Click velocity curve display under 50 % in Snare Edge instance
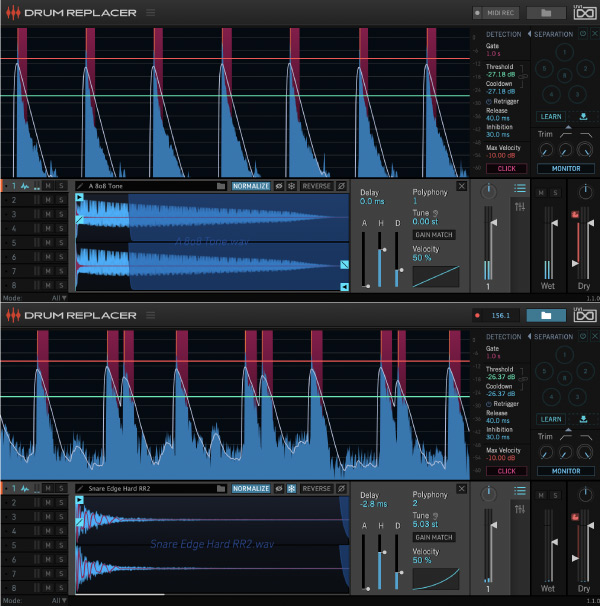The height and width of the screenshot is (606, 600). click(x=436, y=579)
